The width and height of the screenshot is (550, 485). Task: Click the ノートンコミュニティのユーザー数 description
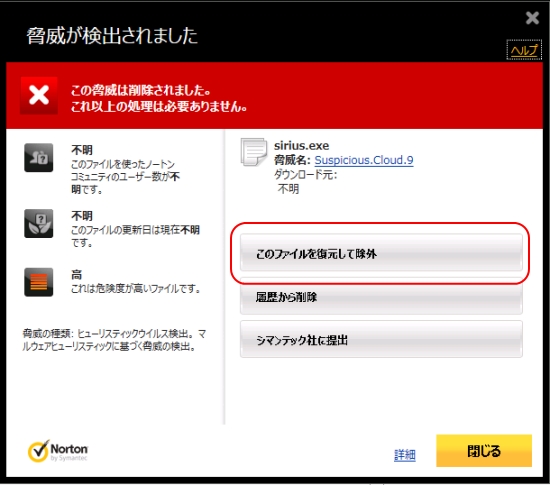click(x=125, y=177)
